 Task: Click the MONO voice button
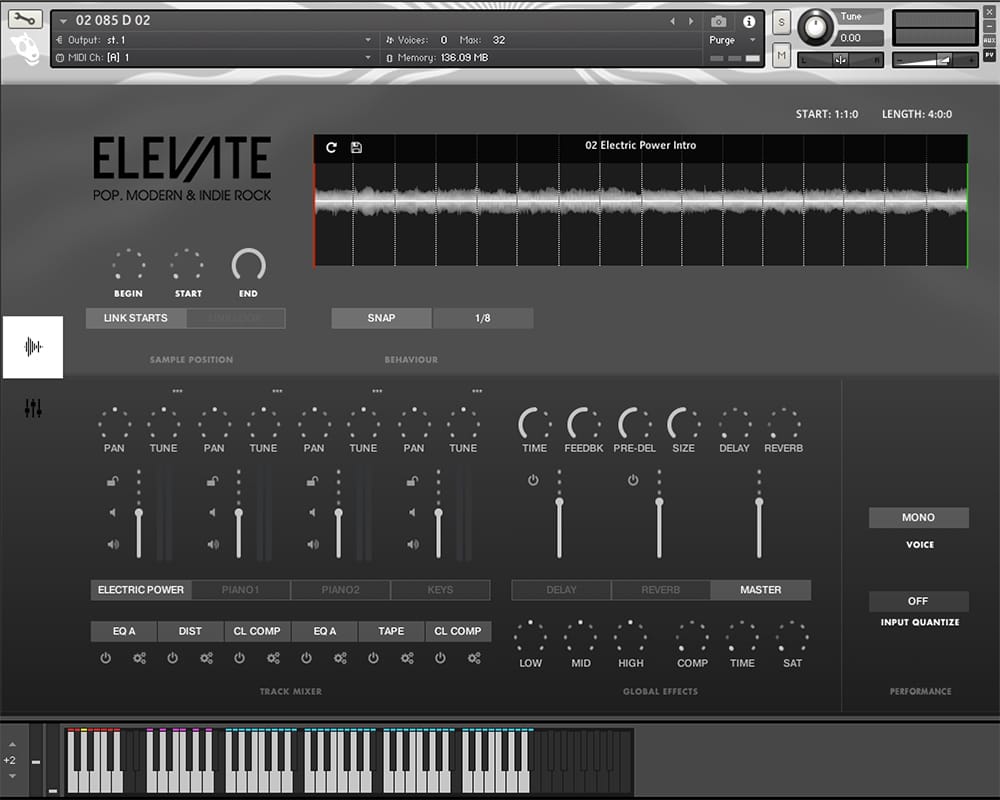918,518
